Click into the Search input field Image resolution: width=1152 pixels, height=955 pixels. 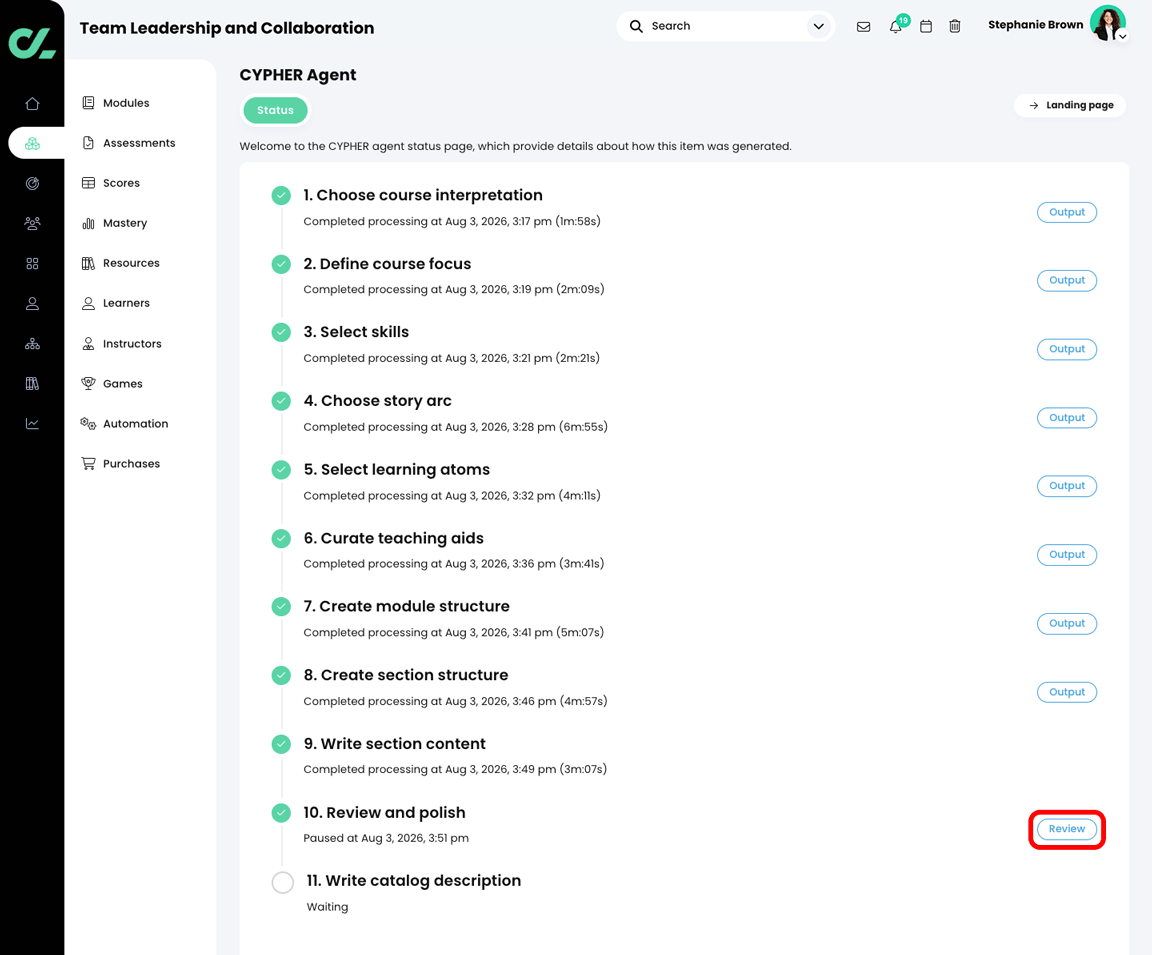pos(726,26)
